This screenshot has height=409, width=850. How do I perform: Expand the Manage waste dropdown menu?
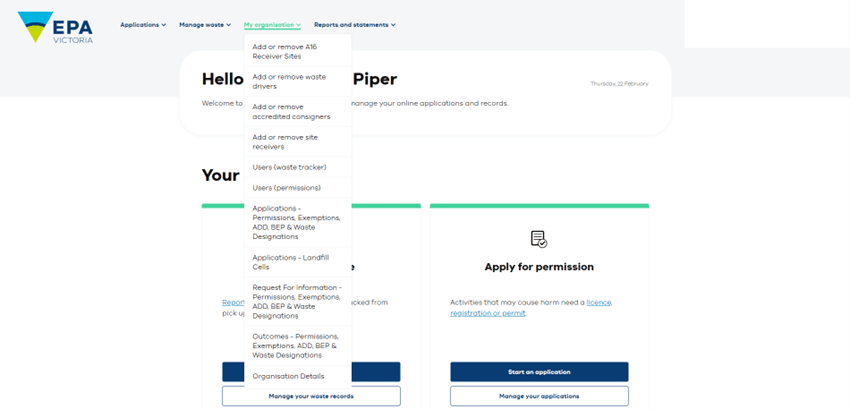[205, 25]
